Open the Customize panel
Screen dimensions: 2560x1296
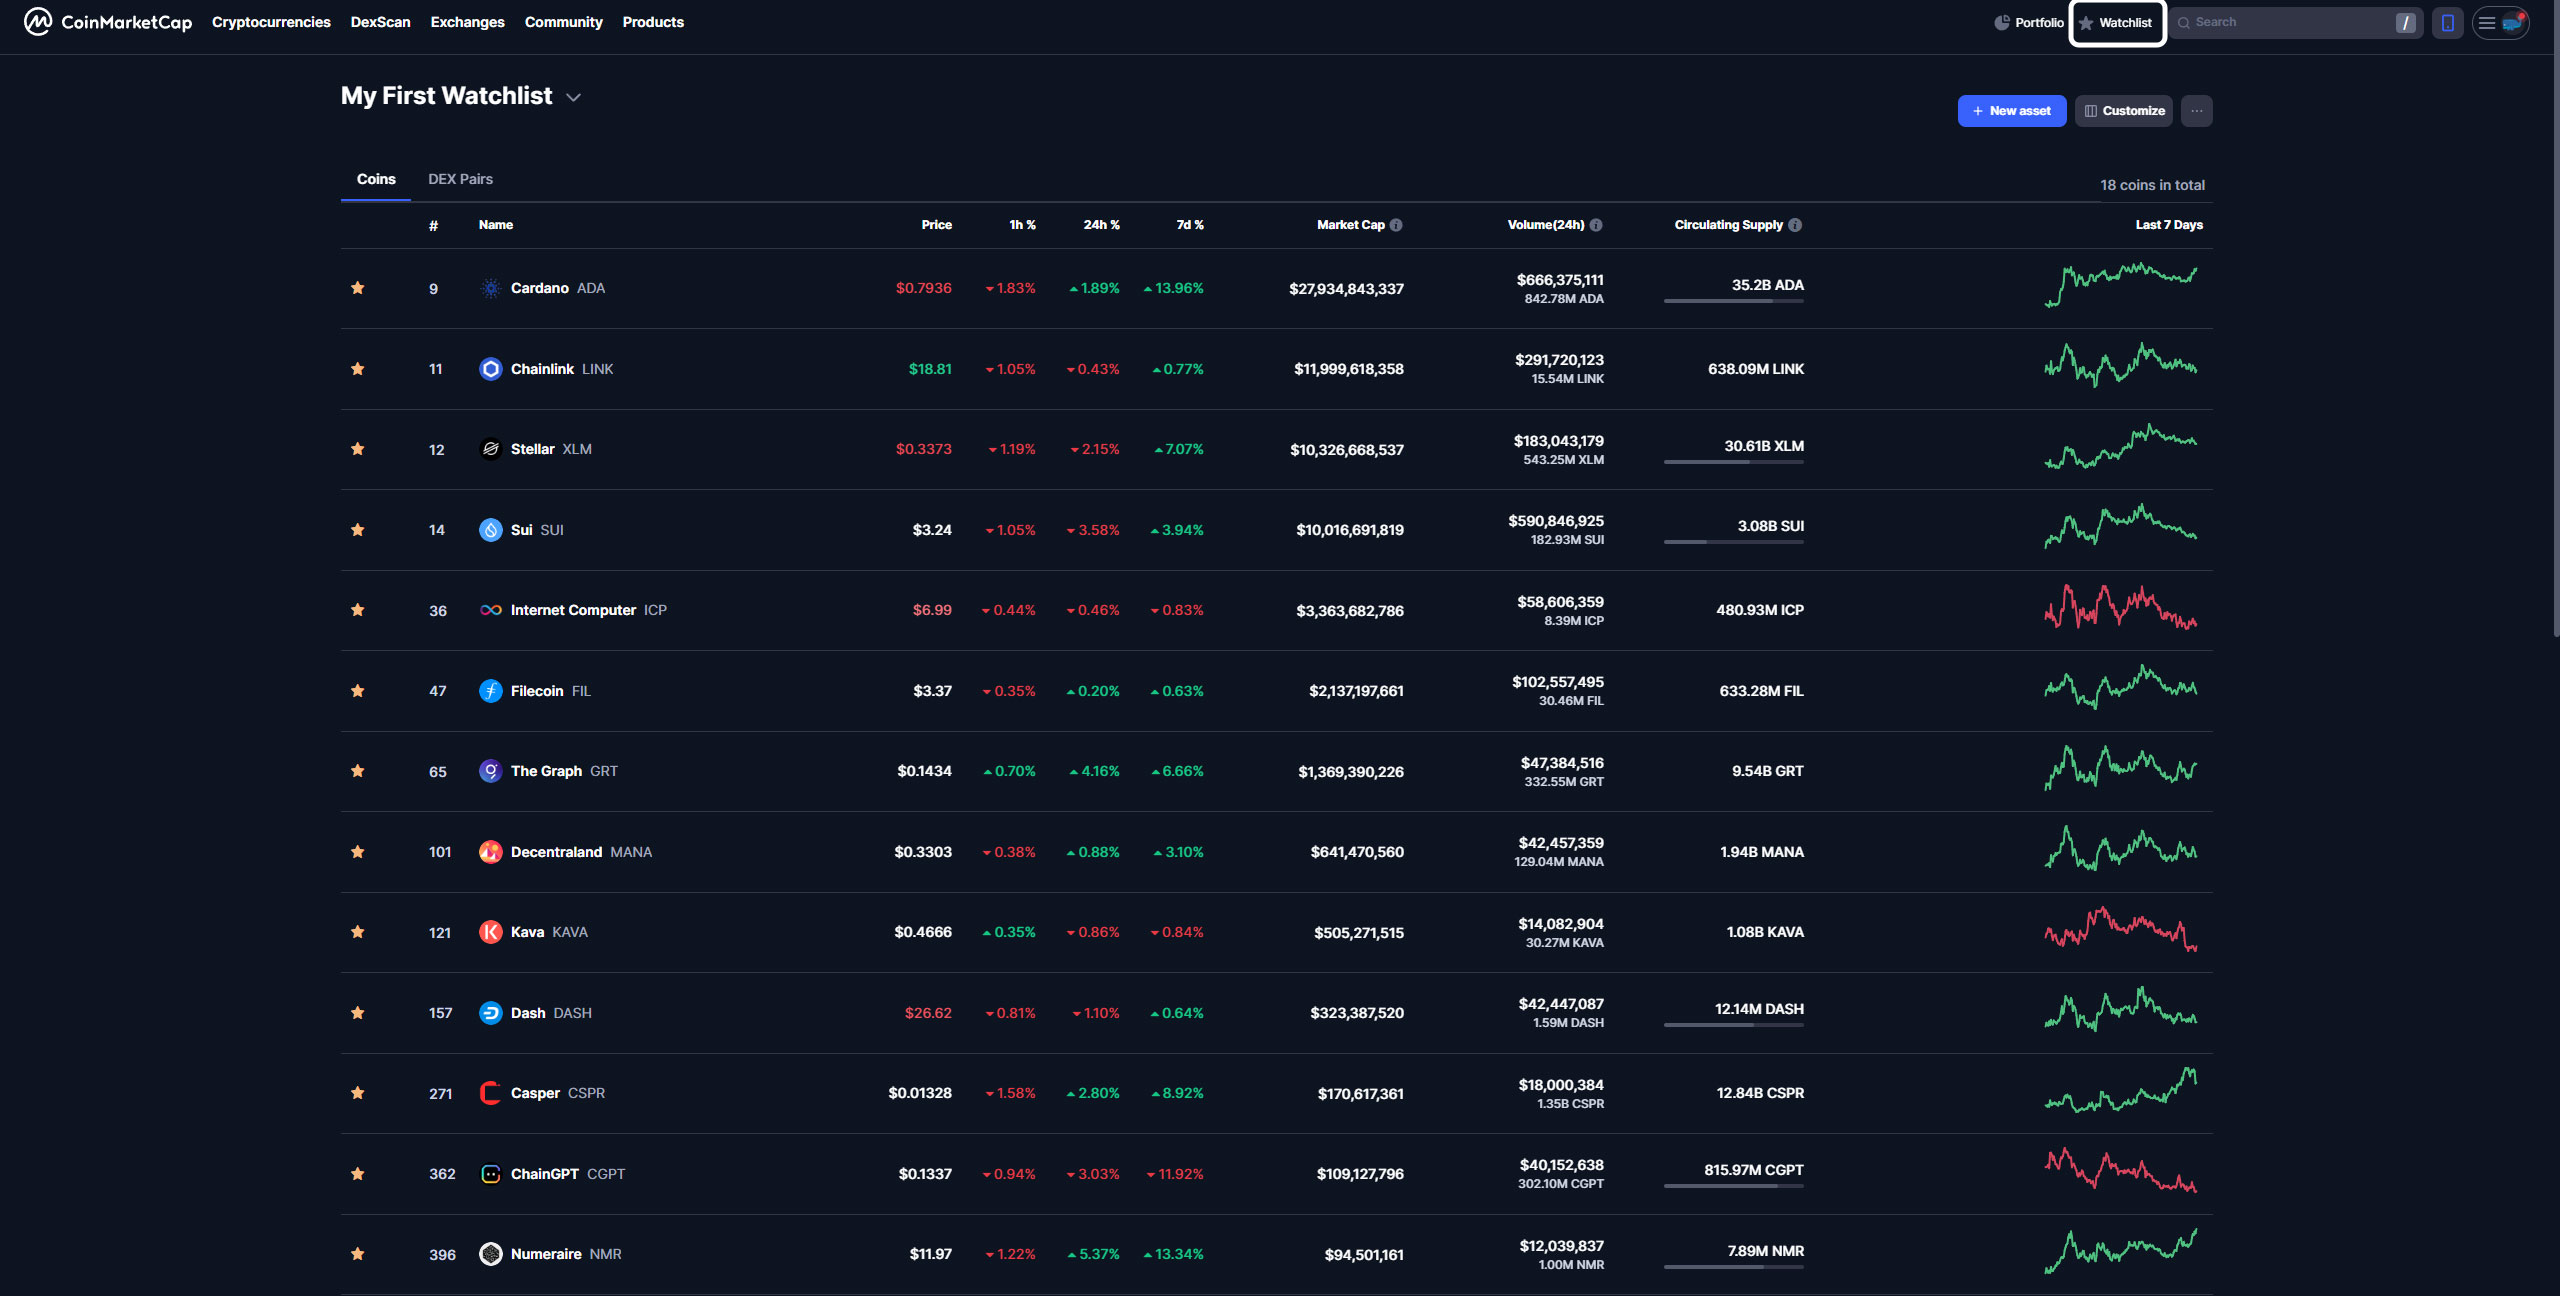2123,111
